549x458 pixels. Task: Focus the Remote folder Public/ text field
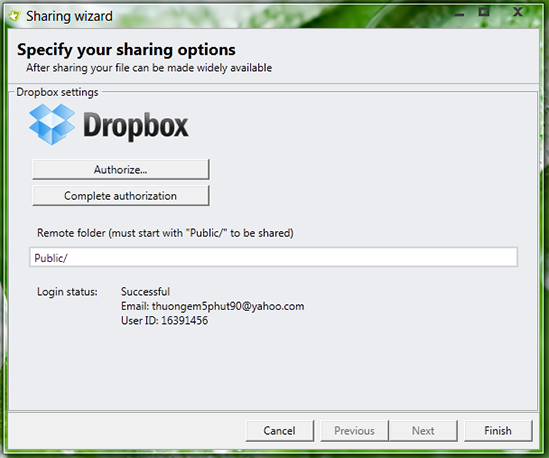tap(273, 257)
